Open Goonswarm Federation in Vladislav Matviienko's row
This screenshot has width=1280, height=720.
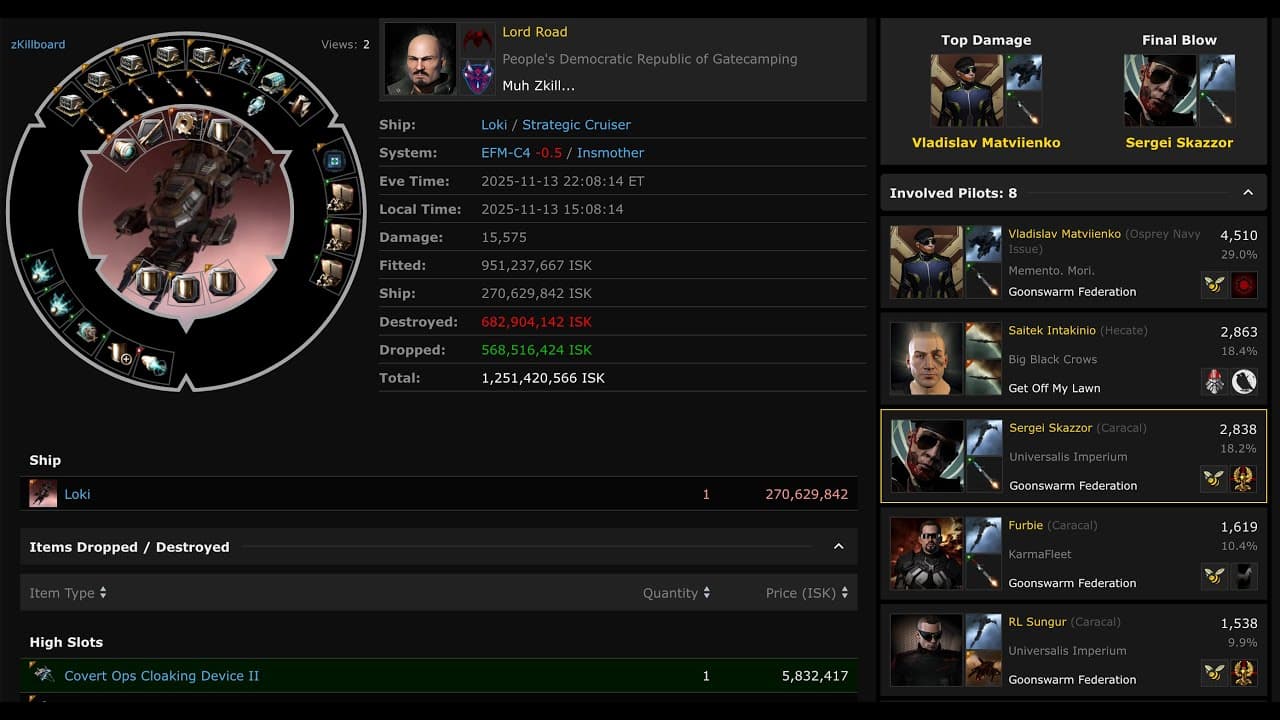(1072, 292)
